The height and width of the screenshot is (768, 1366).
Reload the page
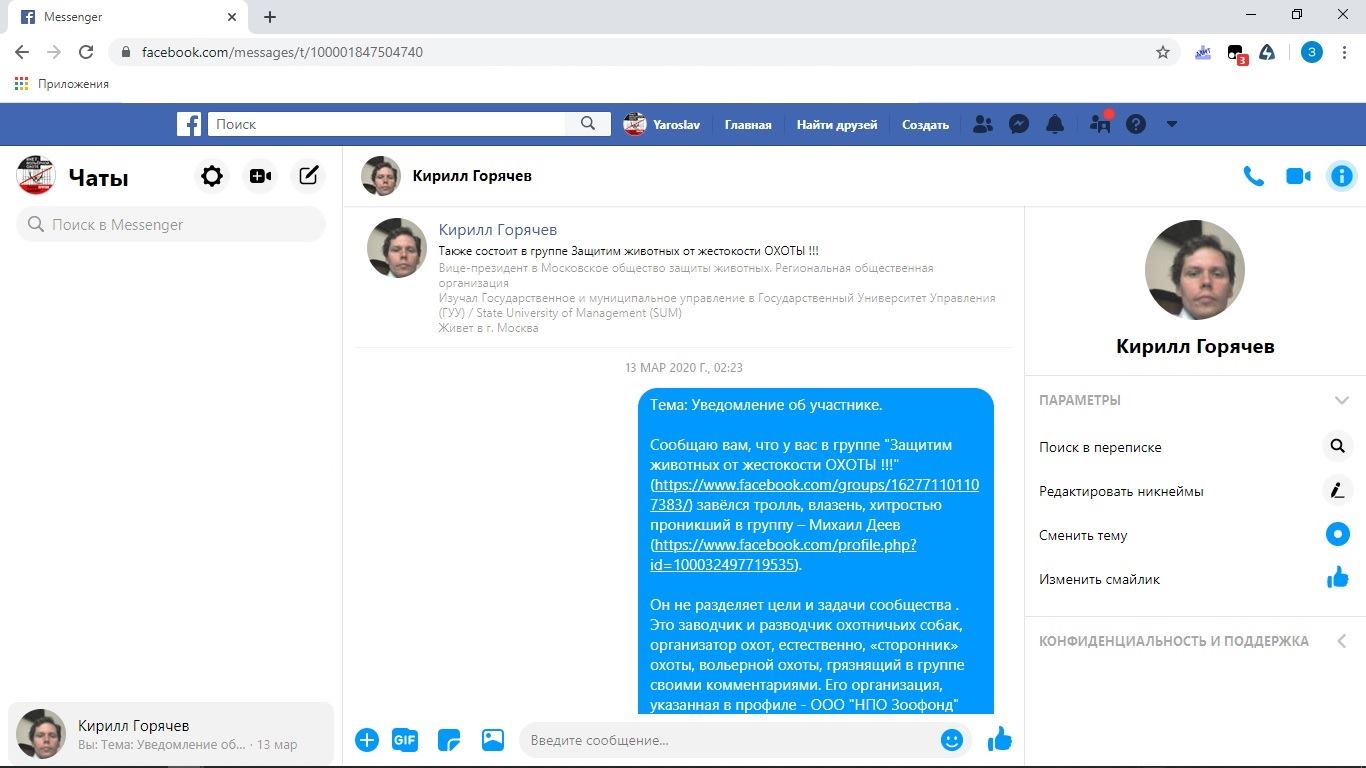(x=86, y=52)
